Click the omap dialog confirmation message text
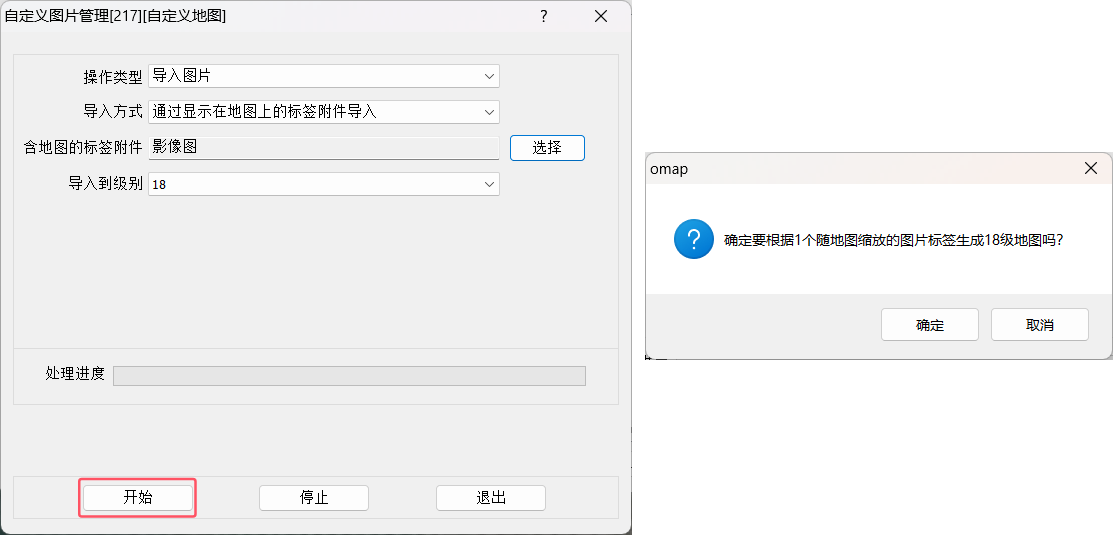The image size is (1115, 535). click(893, 240)
